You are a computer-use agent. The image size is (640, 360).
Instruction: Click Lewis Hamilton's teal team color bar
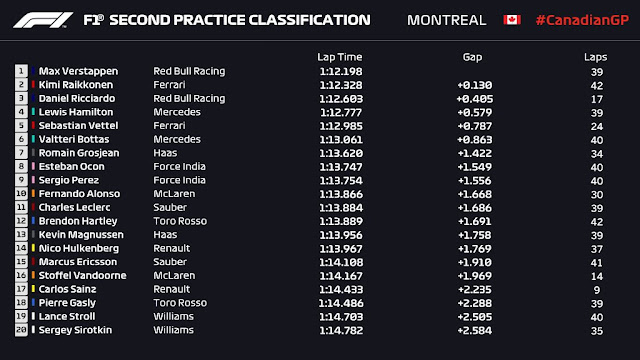click(33, 112)
